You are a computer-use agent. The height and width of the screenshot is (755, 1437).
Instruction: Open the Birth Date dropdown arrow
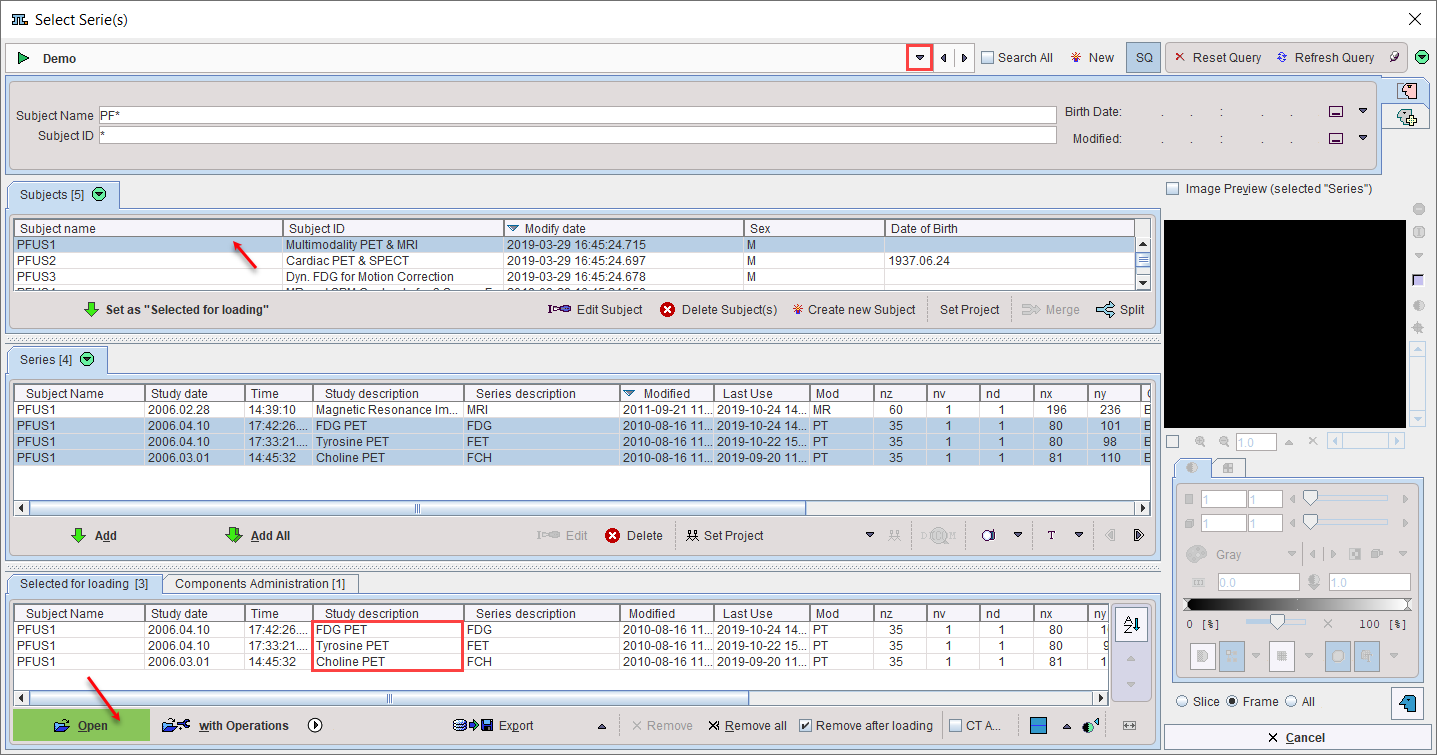point(1362,111)
